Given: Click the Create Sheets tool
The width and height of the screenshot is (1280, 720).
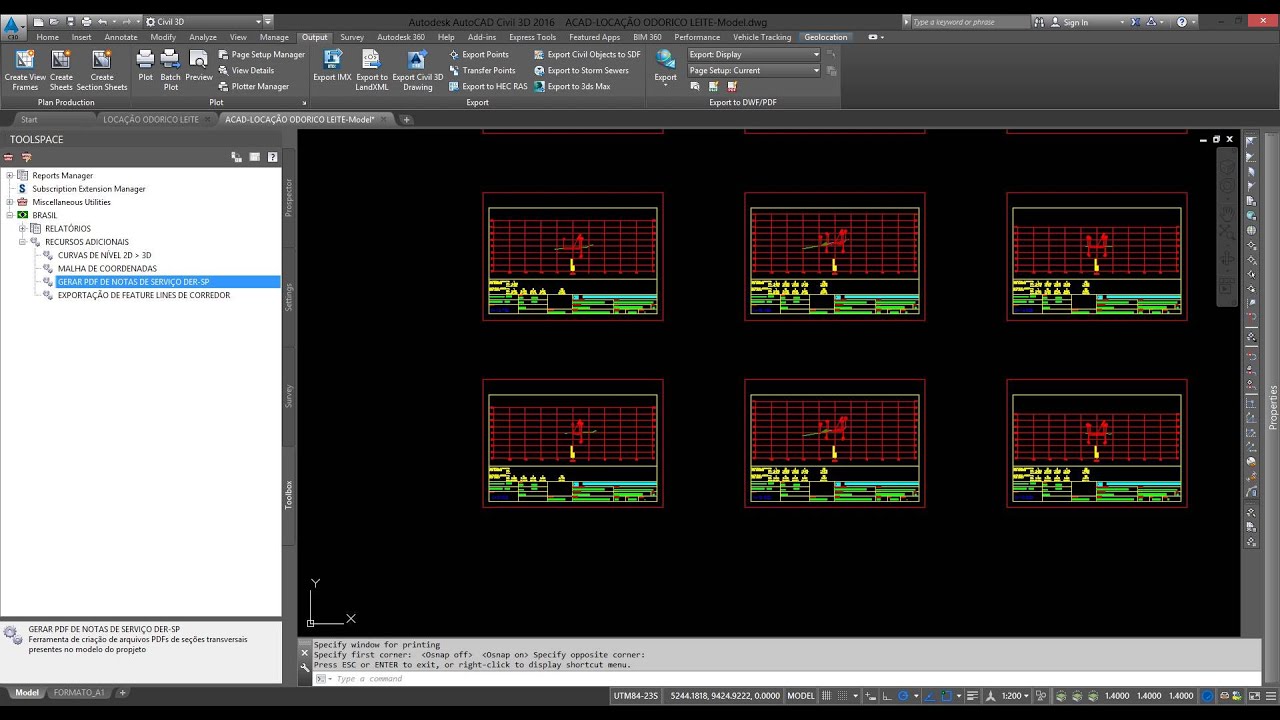Looking at the screenshot, I should coord(61,70).
